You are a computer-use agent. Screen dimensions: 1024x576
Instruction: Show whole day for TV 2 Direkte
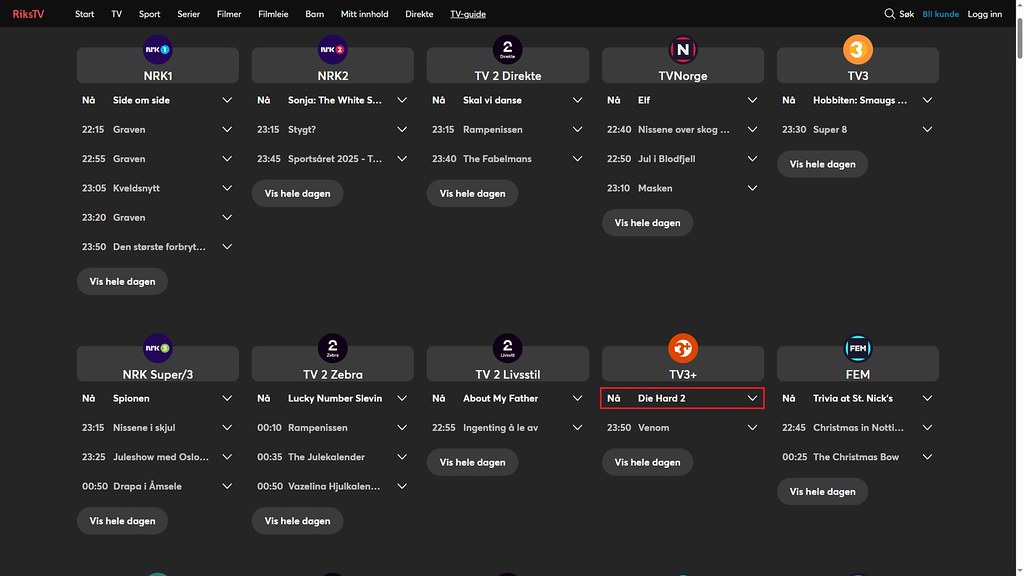[x=472, y=193]
